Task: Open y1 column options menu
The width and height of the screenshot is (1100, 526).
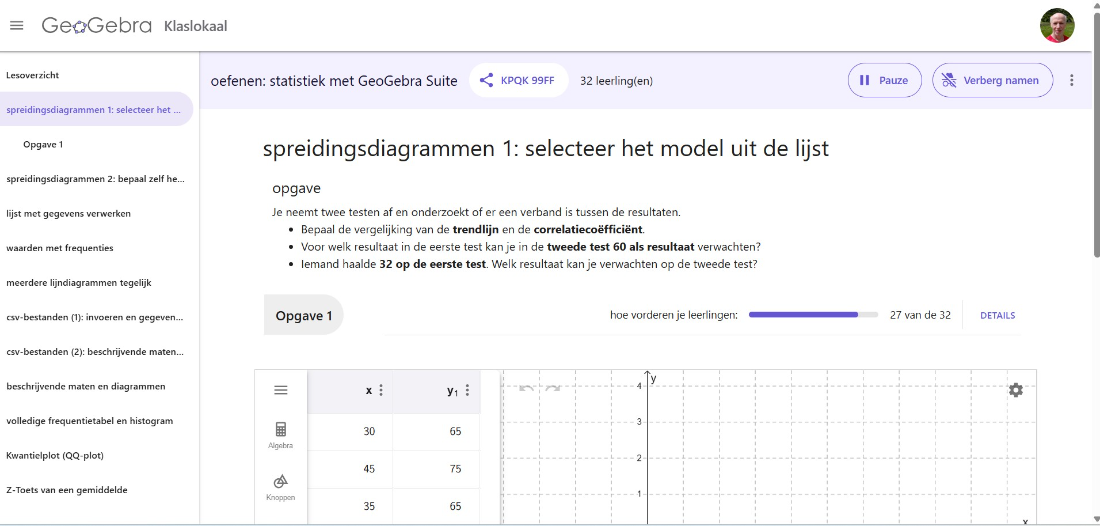Action: (x=467, y=390)
